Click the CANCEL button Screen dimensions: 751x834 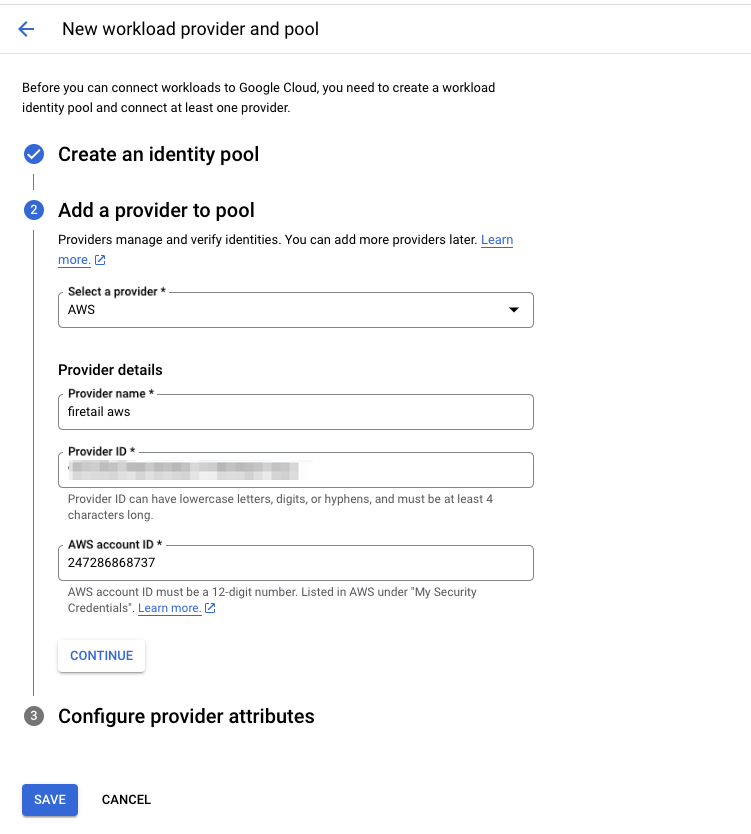point(126,799)
